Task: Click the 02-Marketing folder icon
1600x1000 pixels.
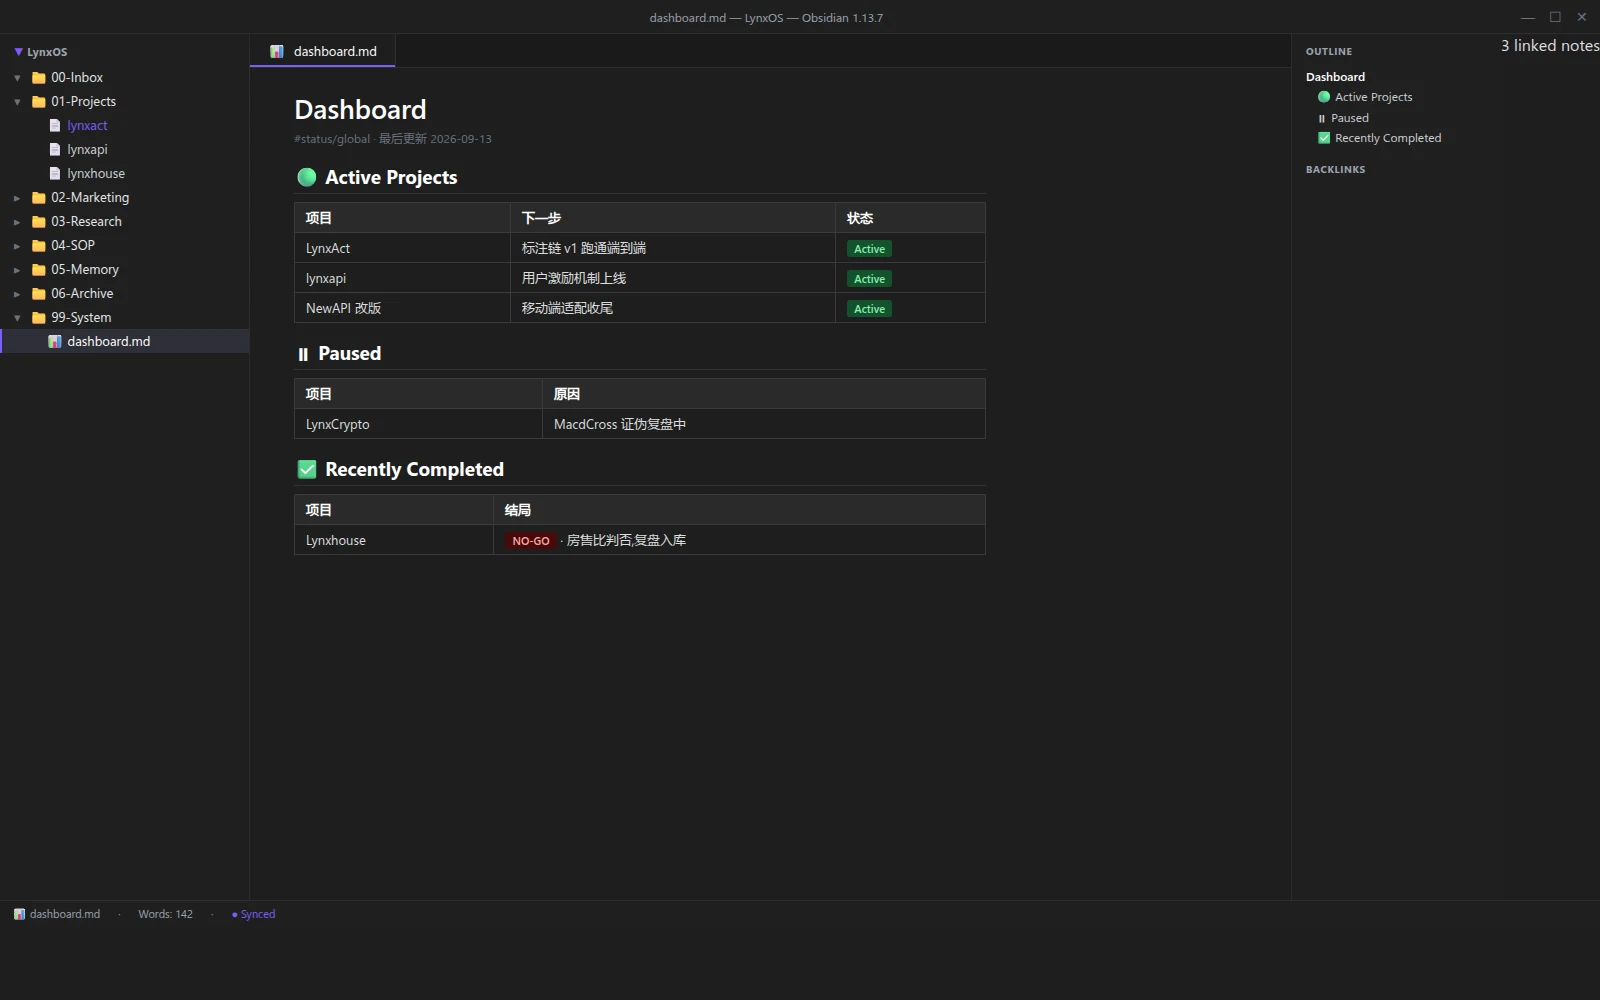Action: 39,198
